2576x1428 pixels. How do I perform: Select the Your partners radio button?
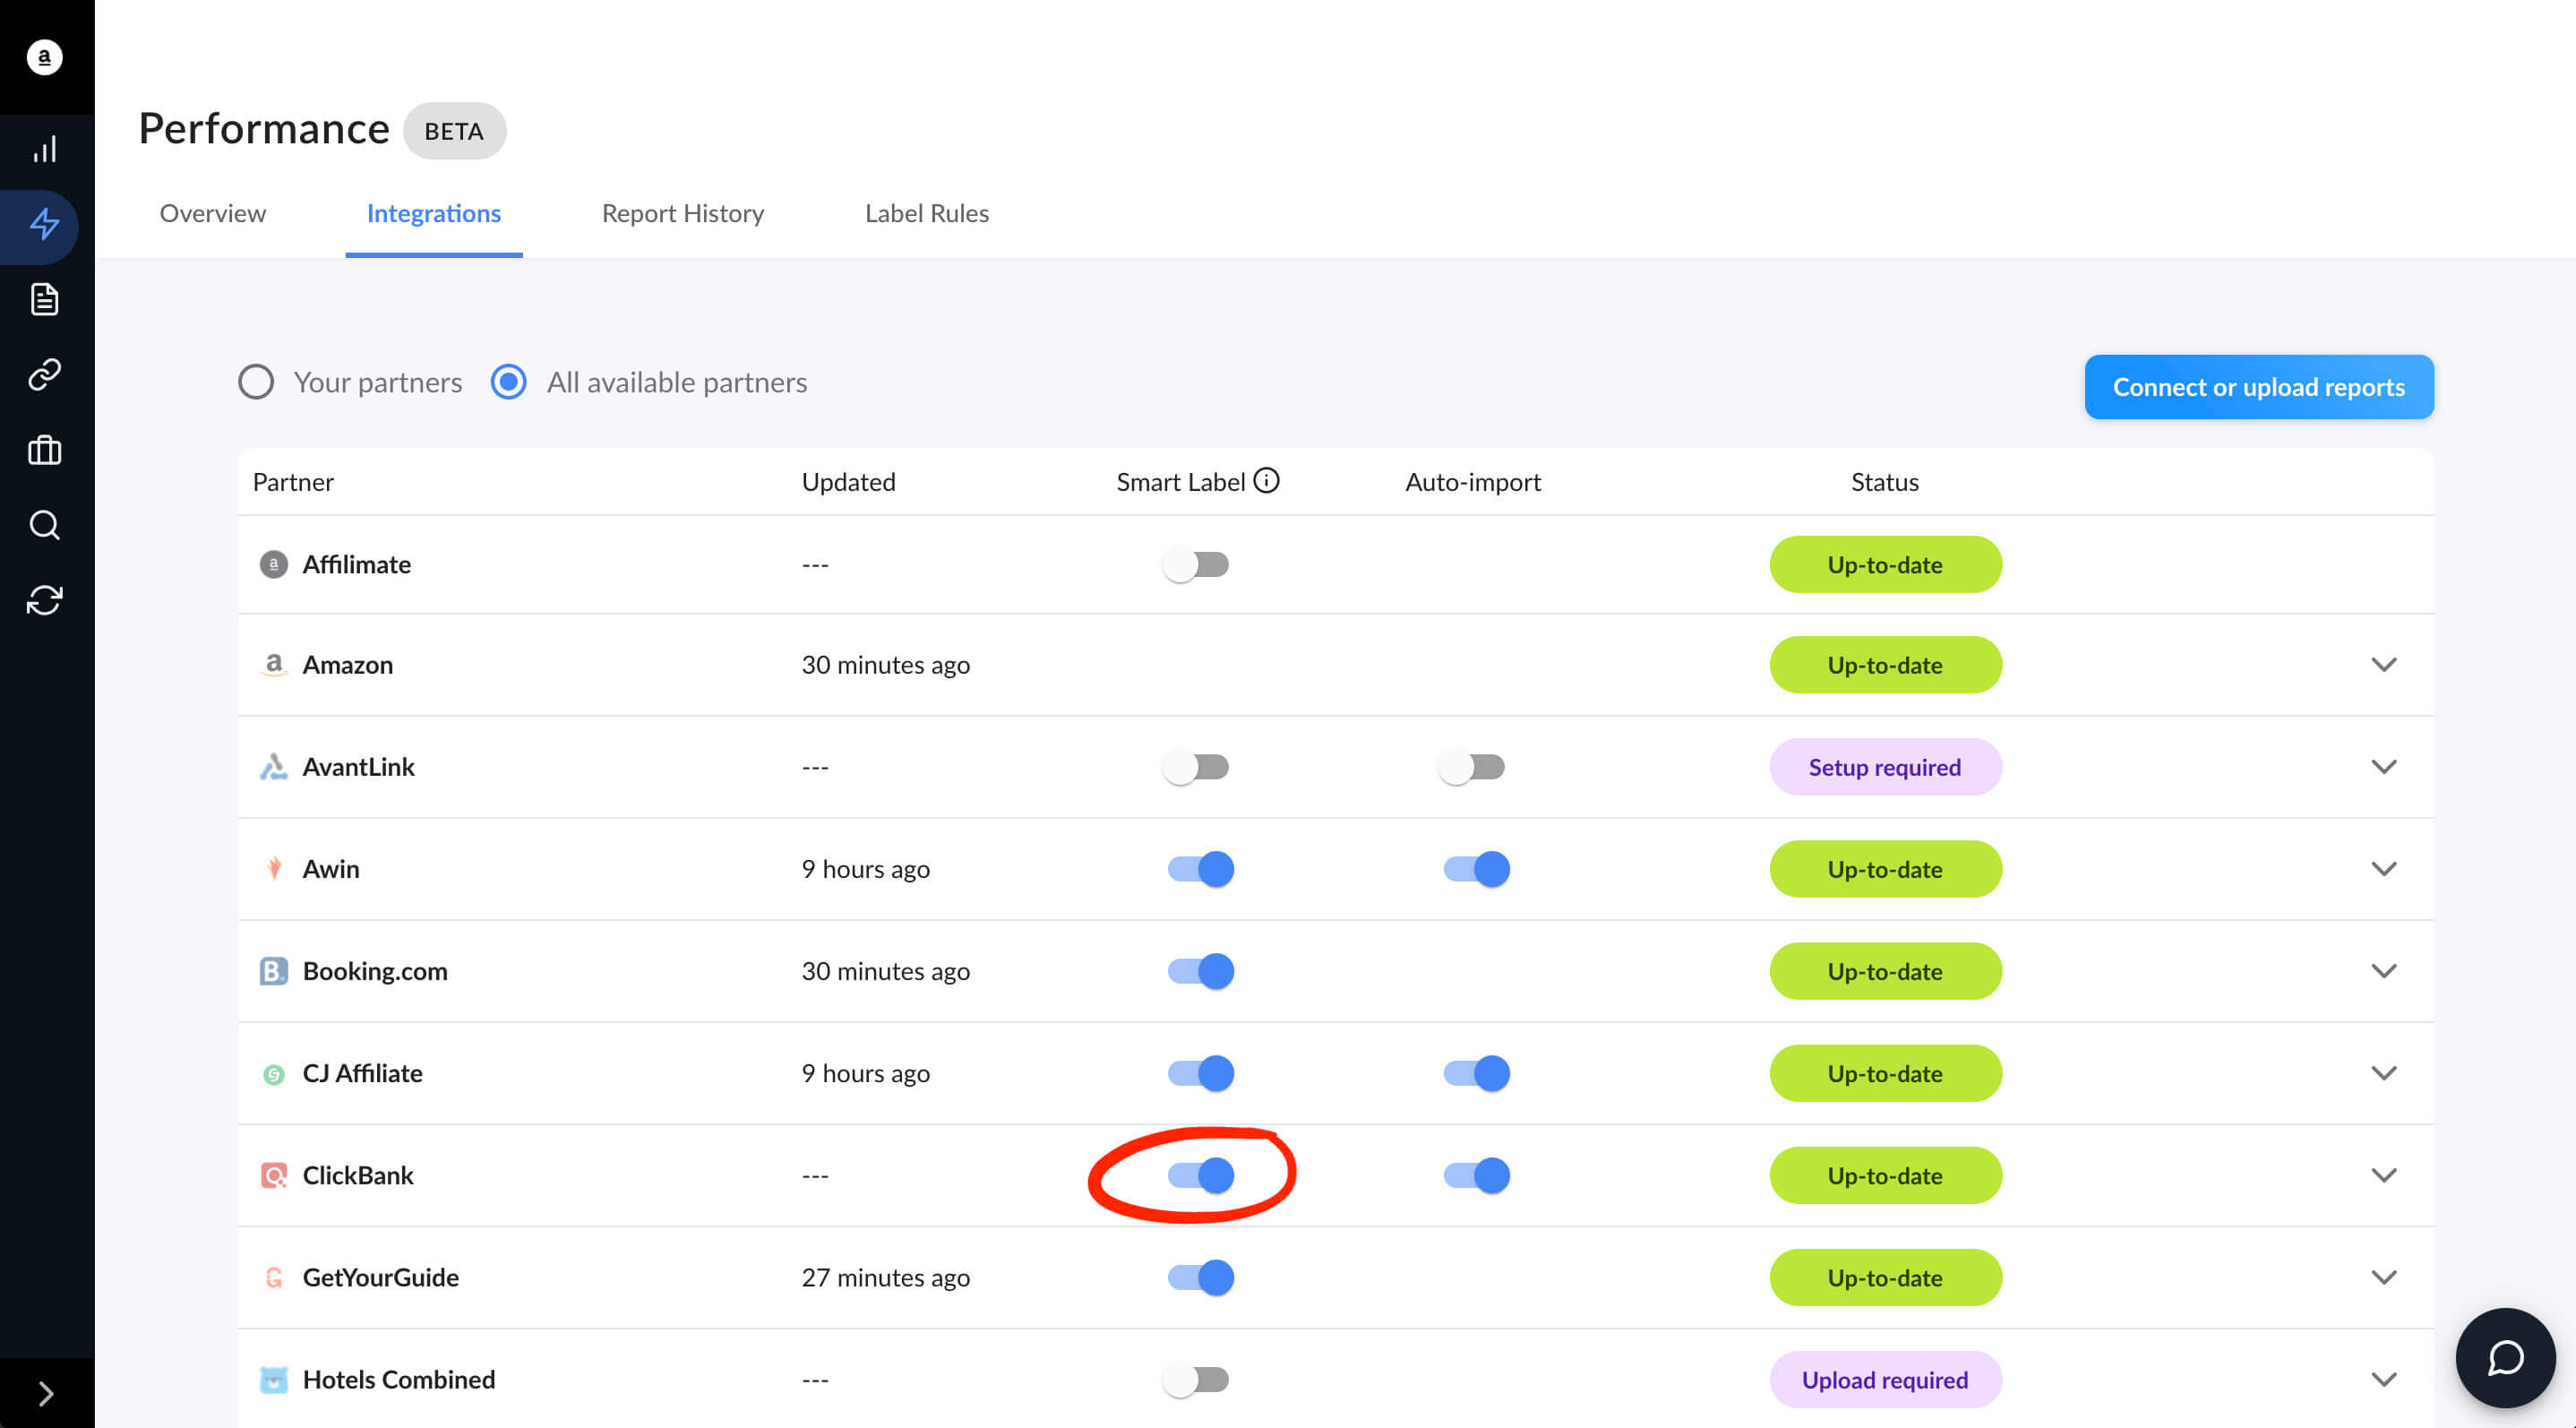256,382
